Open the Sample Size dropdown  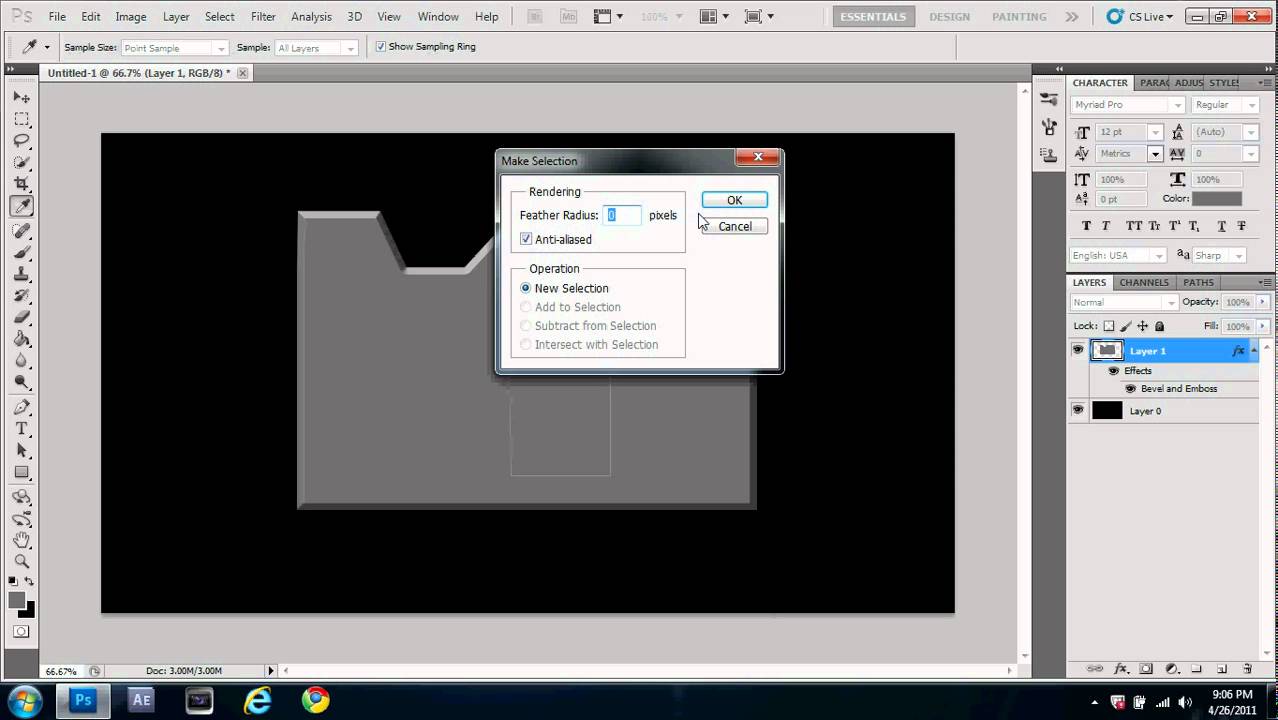(174, 48)
